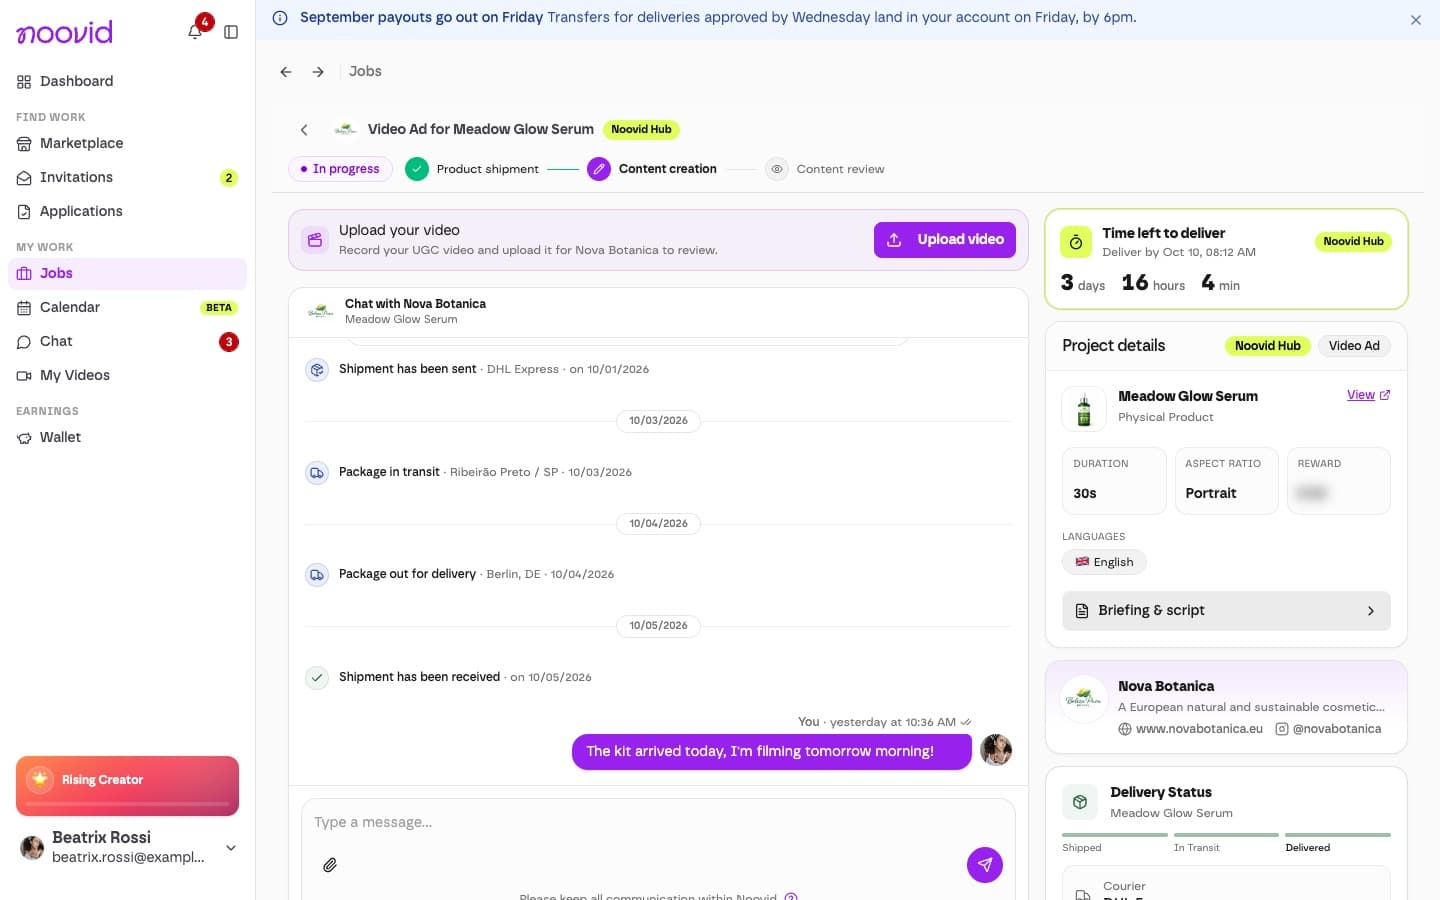Image resolution: width=1440 pixels, height=900 pixels.
Task: Open @novabotanica Instagram link
Action: point(1328,729)
